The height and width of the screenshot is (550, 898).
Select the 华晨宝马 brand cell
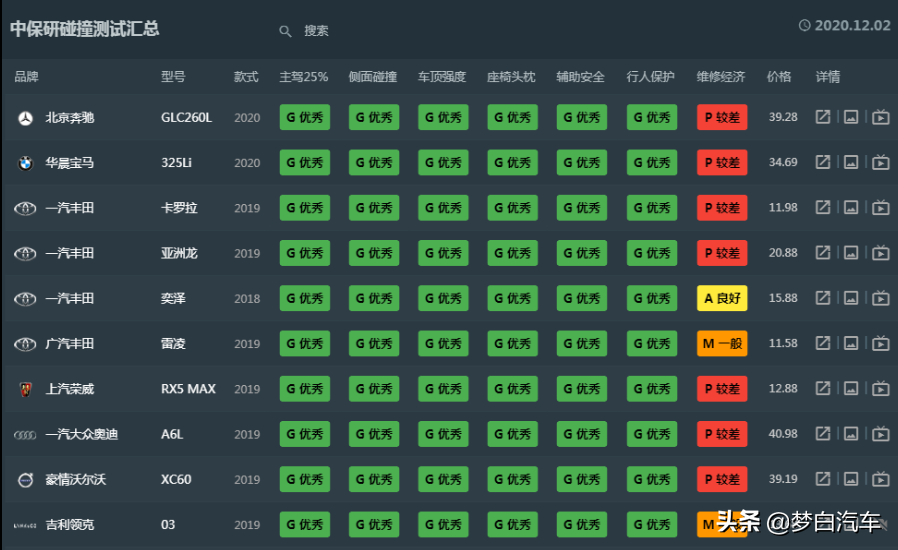pos(70,163)
